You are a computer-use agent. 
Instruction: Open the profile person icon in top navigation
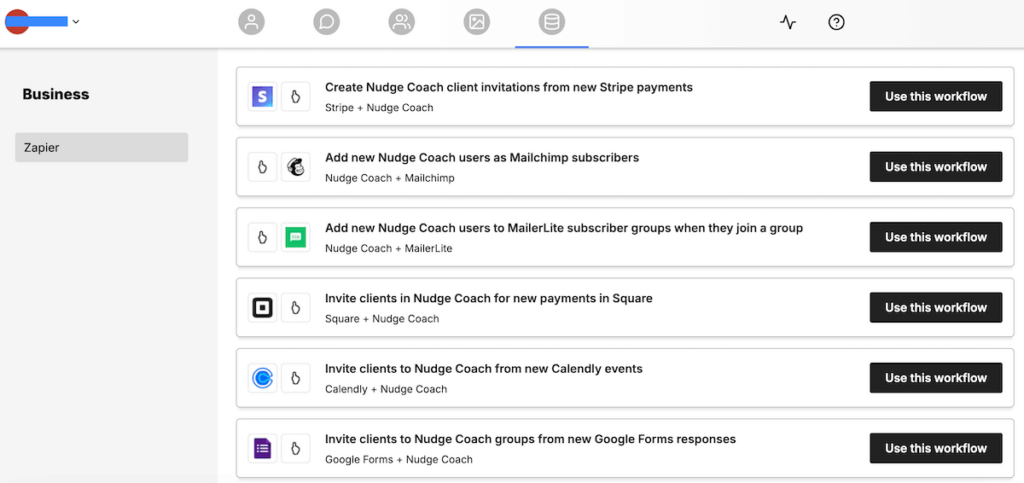coord(251,22)
